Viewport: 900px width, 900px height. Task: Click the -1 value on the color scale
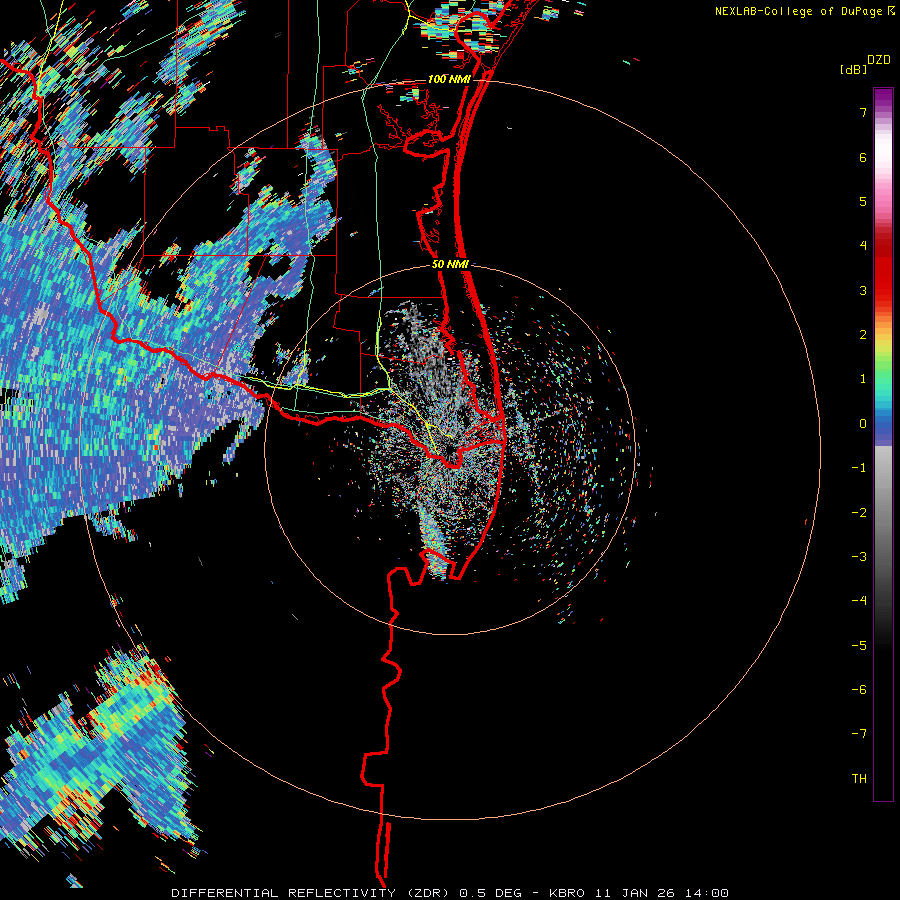coord(859,468)
